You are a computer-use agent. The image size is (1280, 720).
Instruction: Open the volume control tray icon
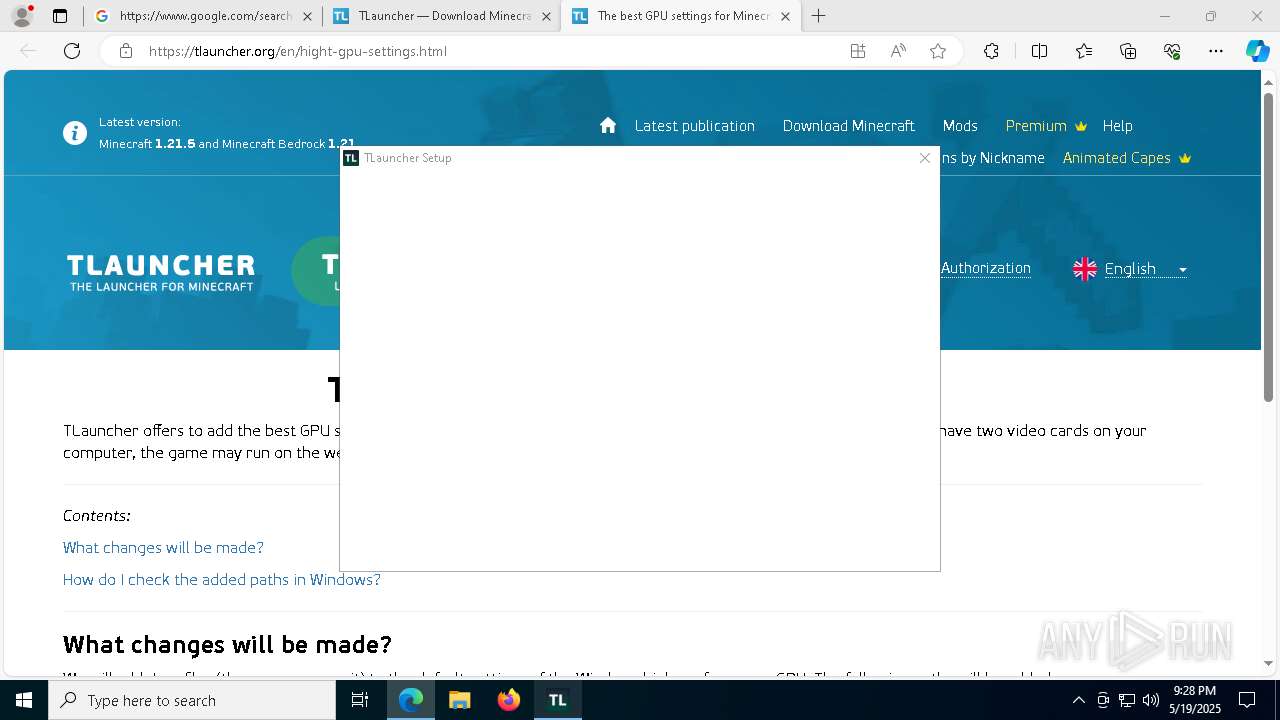[x=1150, y=700]
